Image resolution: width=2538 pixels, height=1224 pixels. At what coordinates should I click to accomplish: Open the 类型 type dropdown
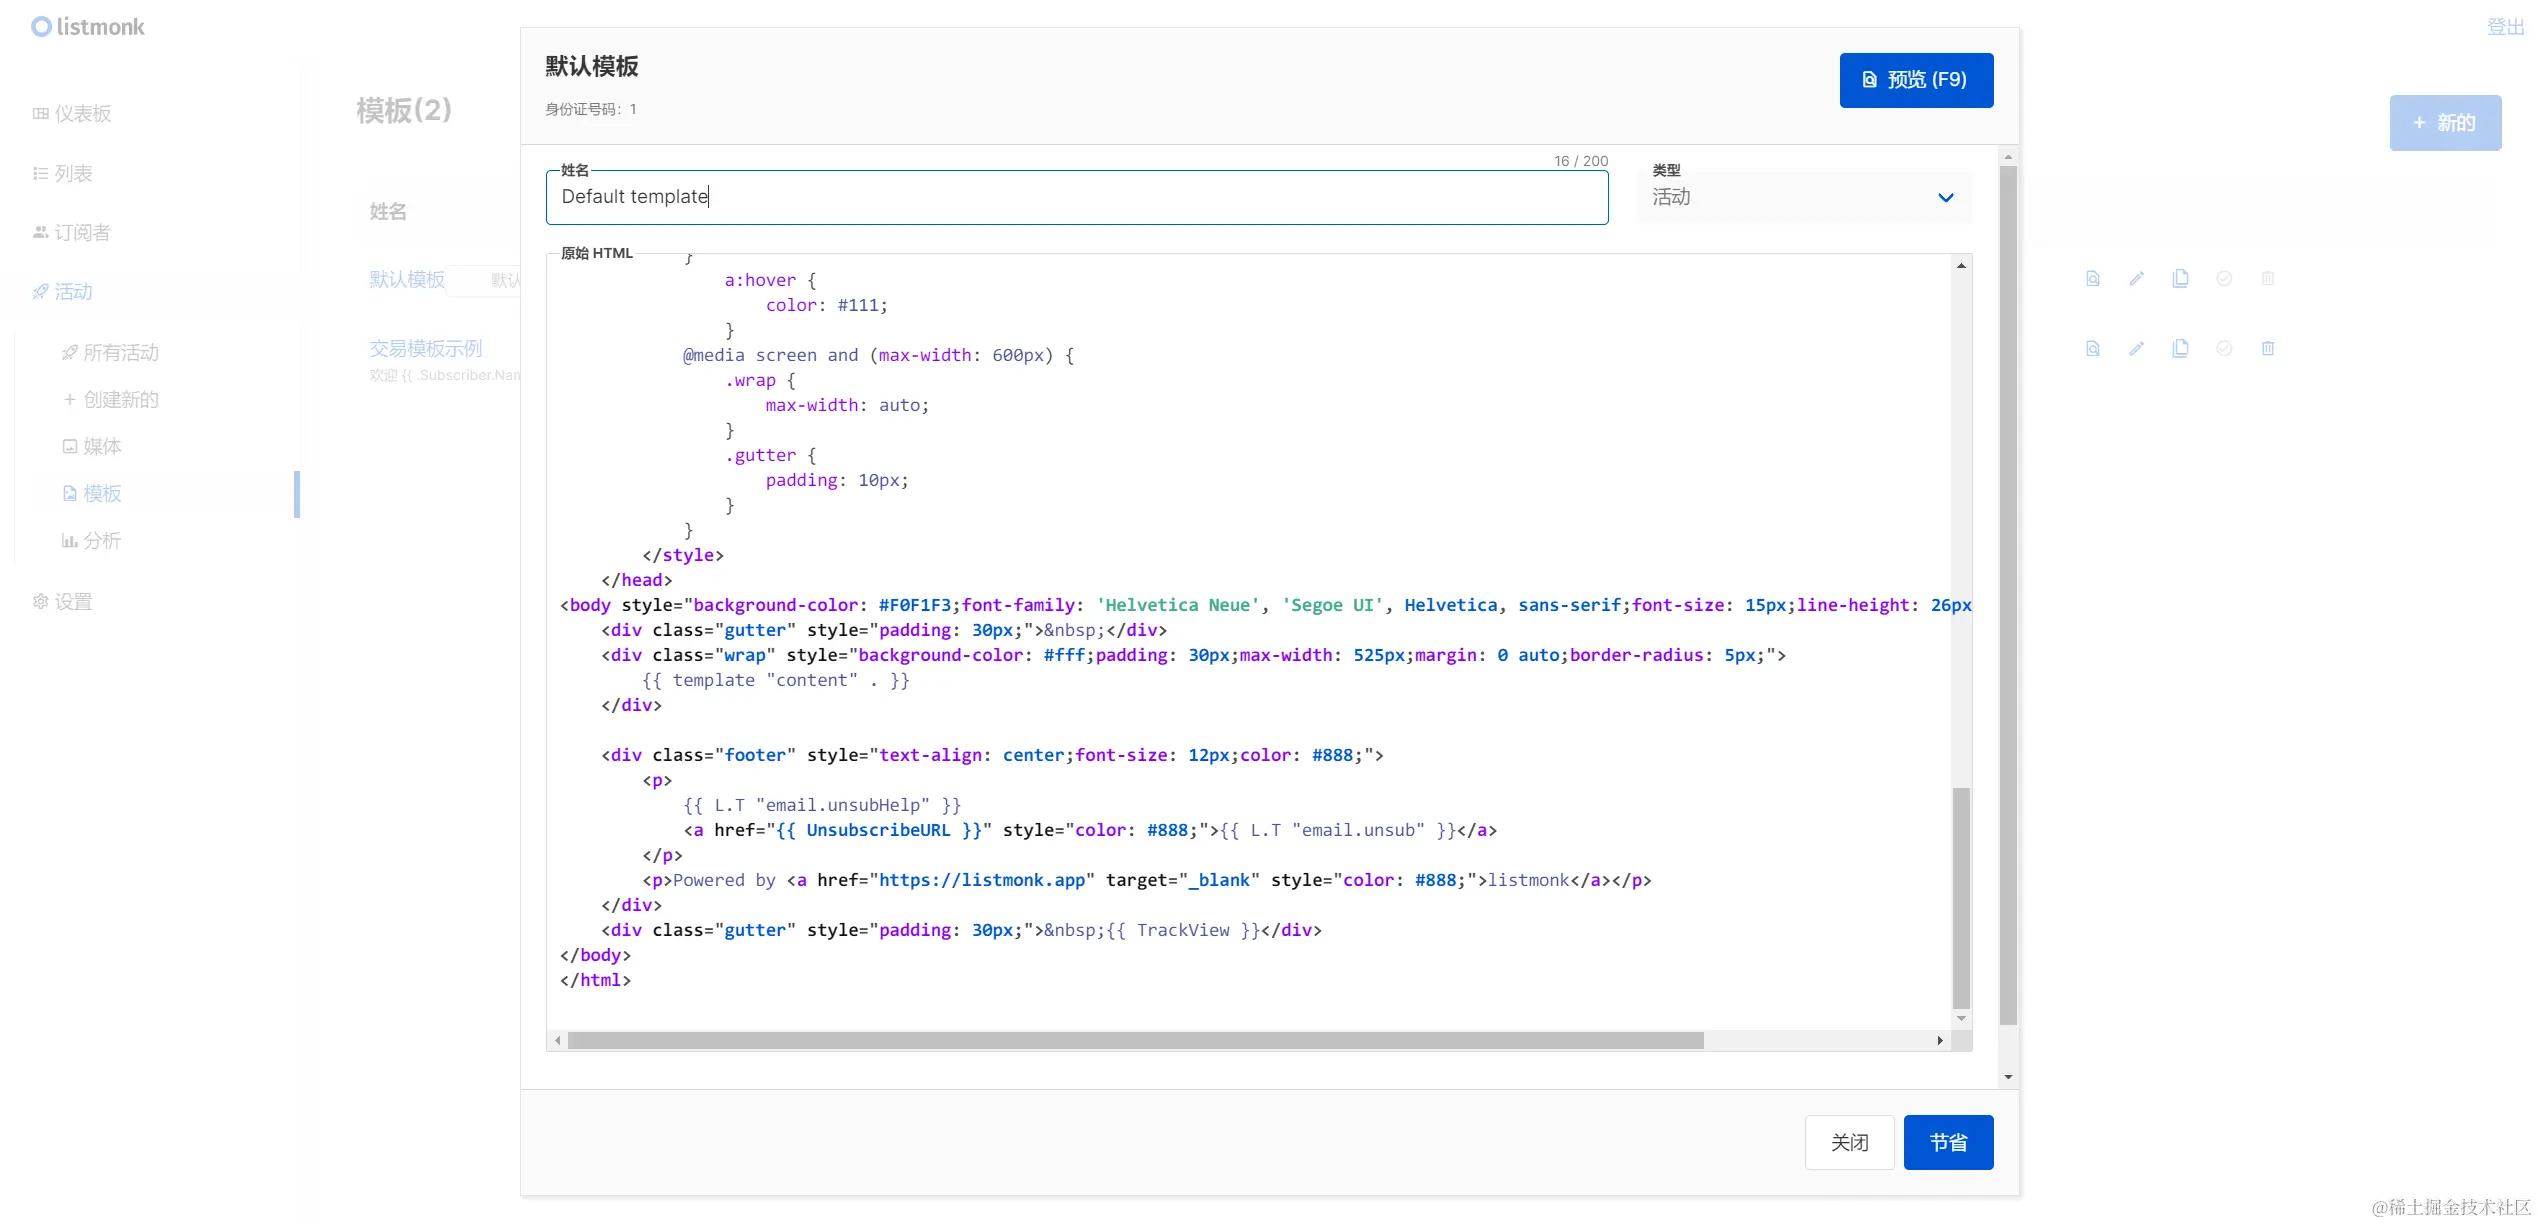pos(1803,197)
